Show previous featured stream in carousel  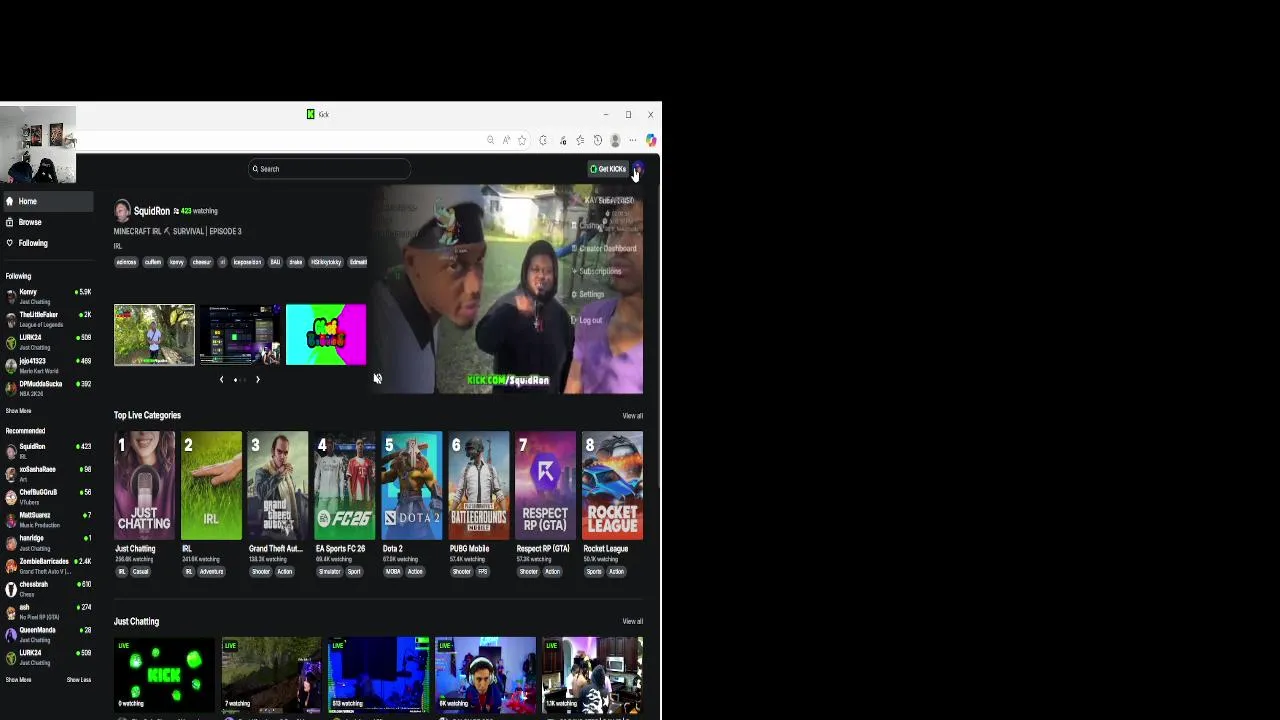point(222,380)
